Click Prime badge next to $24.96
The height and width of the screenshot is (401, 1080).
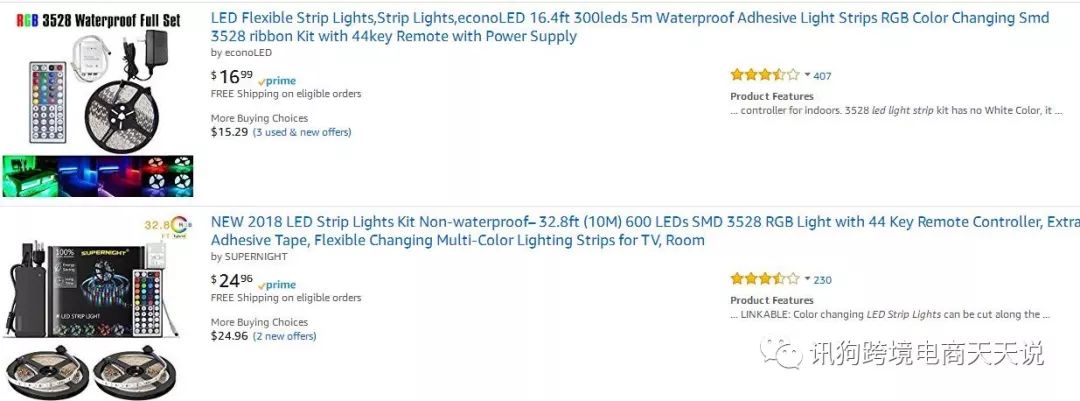click(x=277, y=285)
